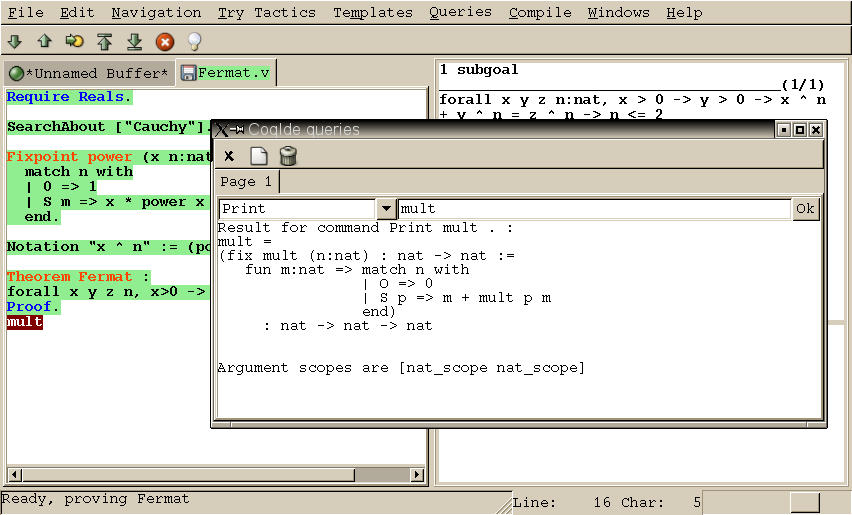
Task: Click the editor's horizontal scrollbar
Action: (215, 475)
